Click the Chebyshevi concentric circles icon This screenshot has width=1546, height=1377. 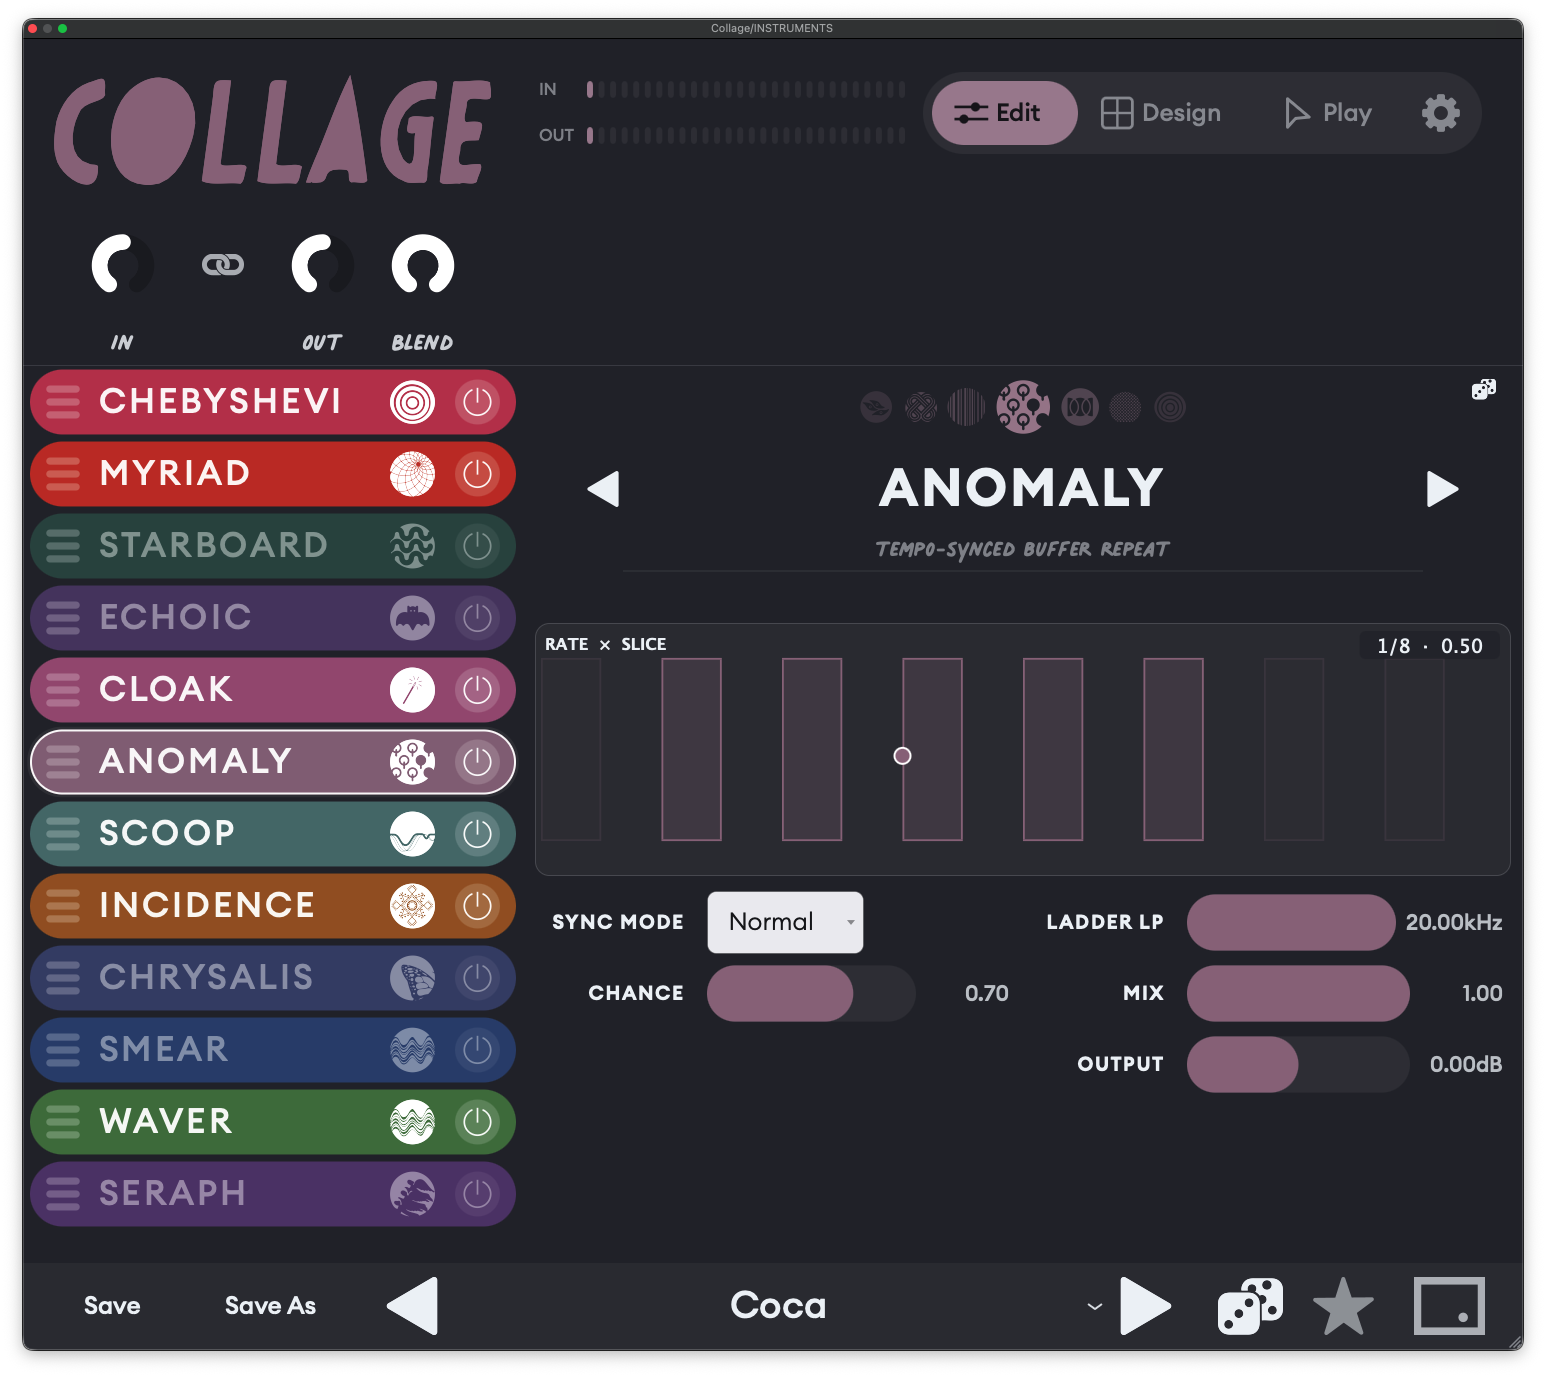(x=412, y=402)
